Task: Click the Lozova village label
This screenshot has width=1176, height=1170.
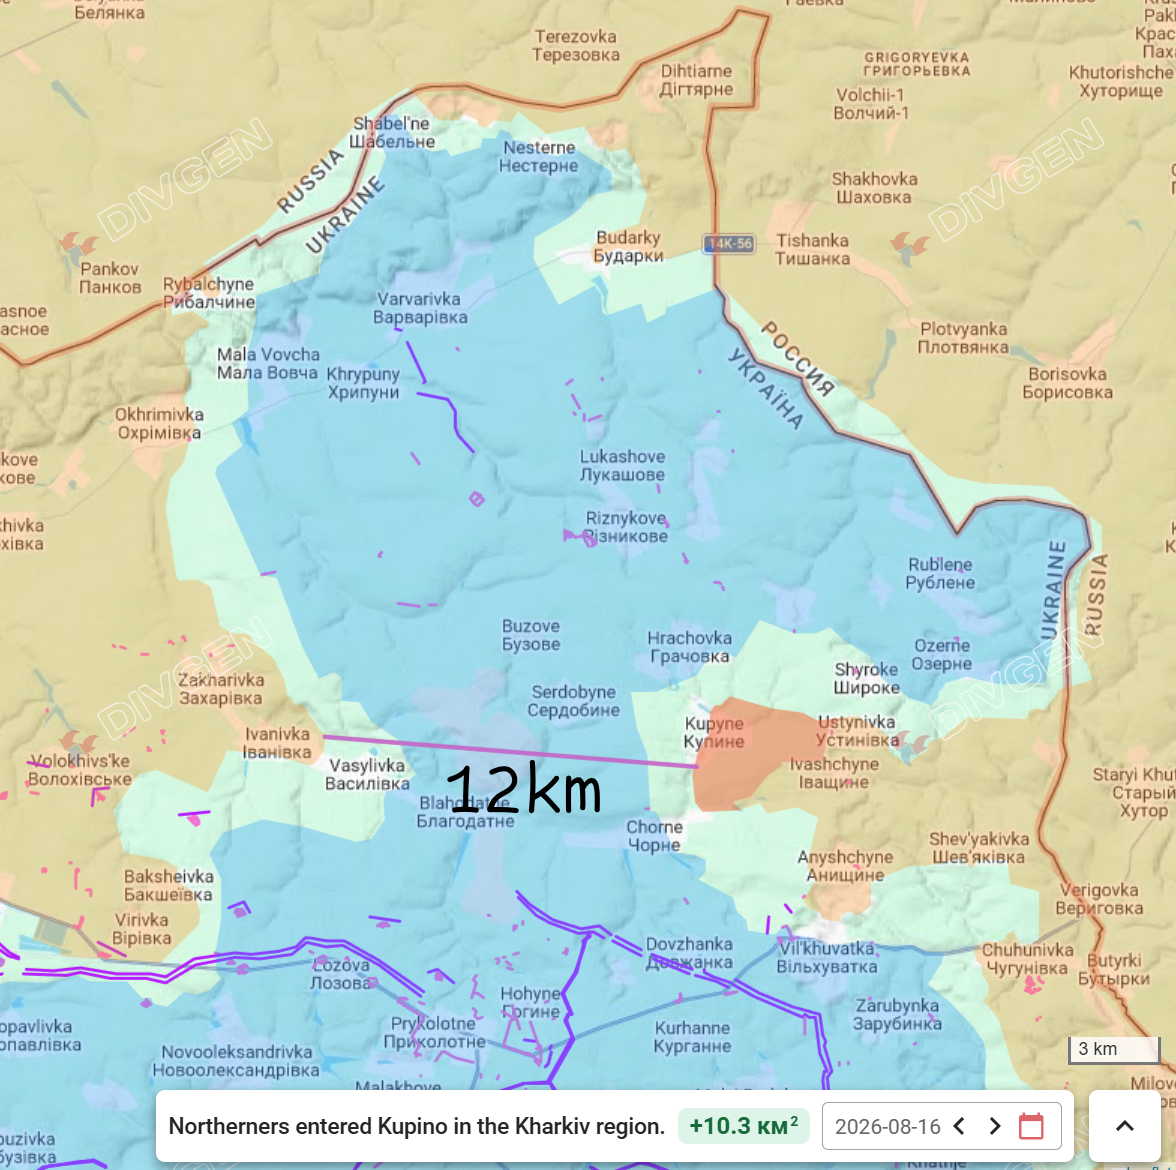Action: tap(340, 974)
